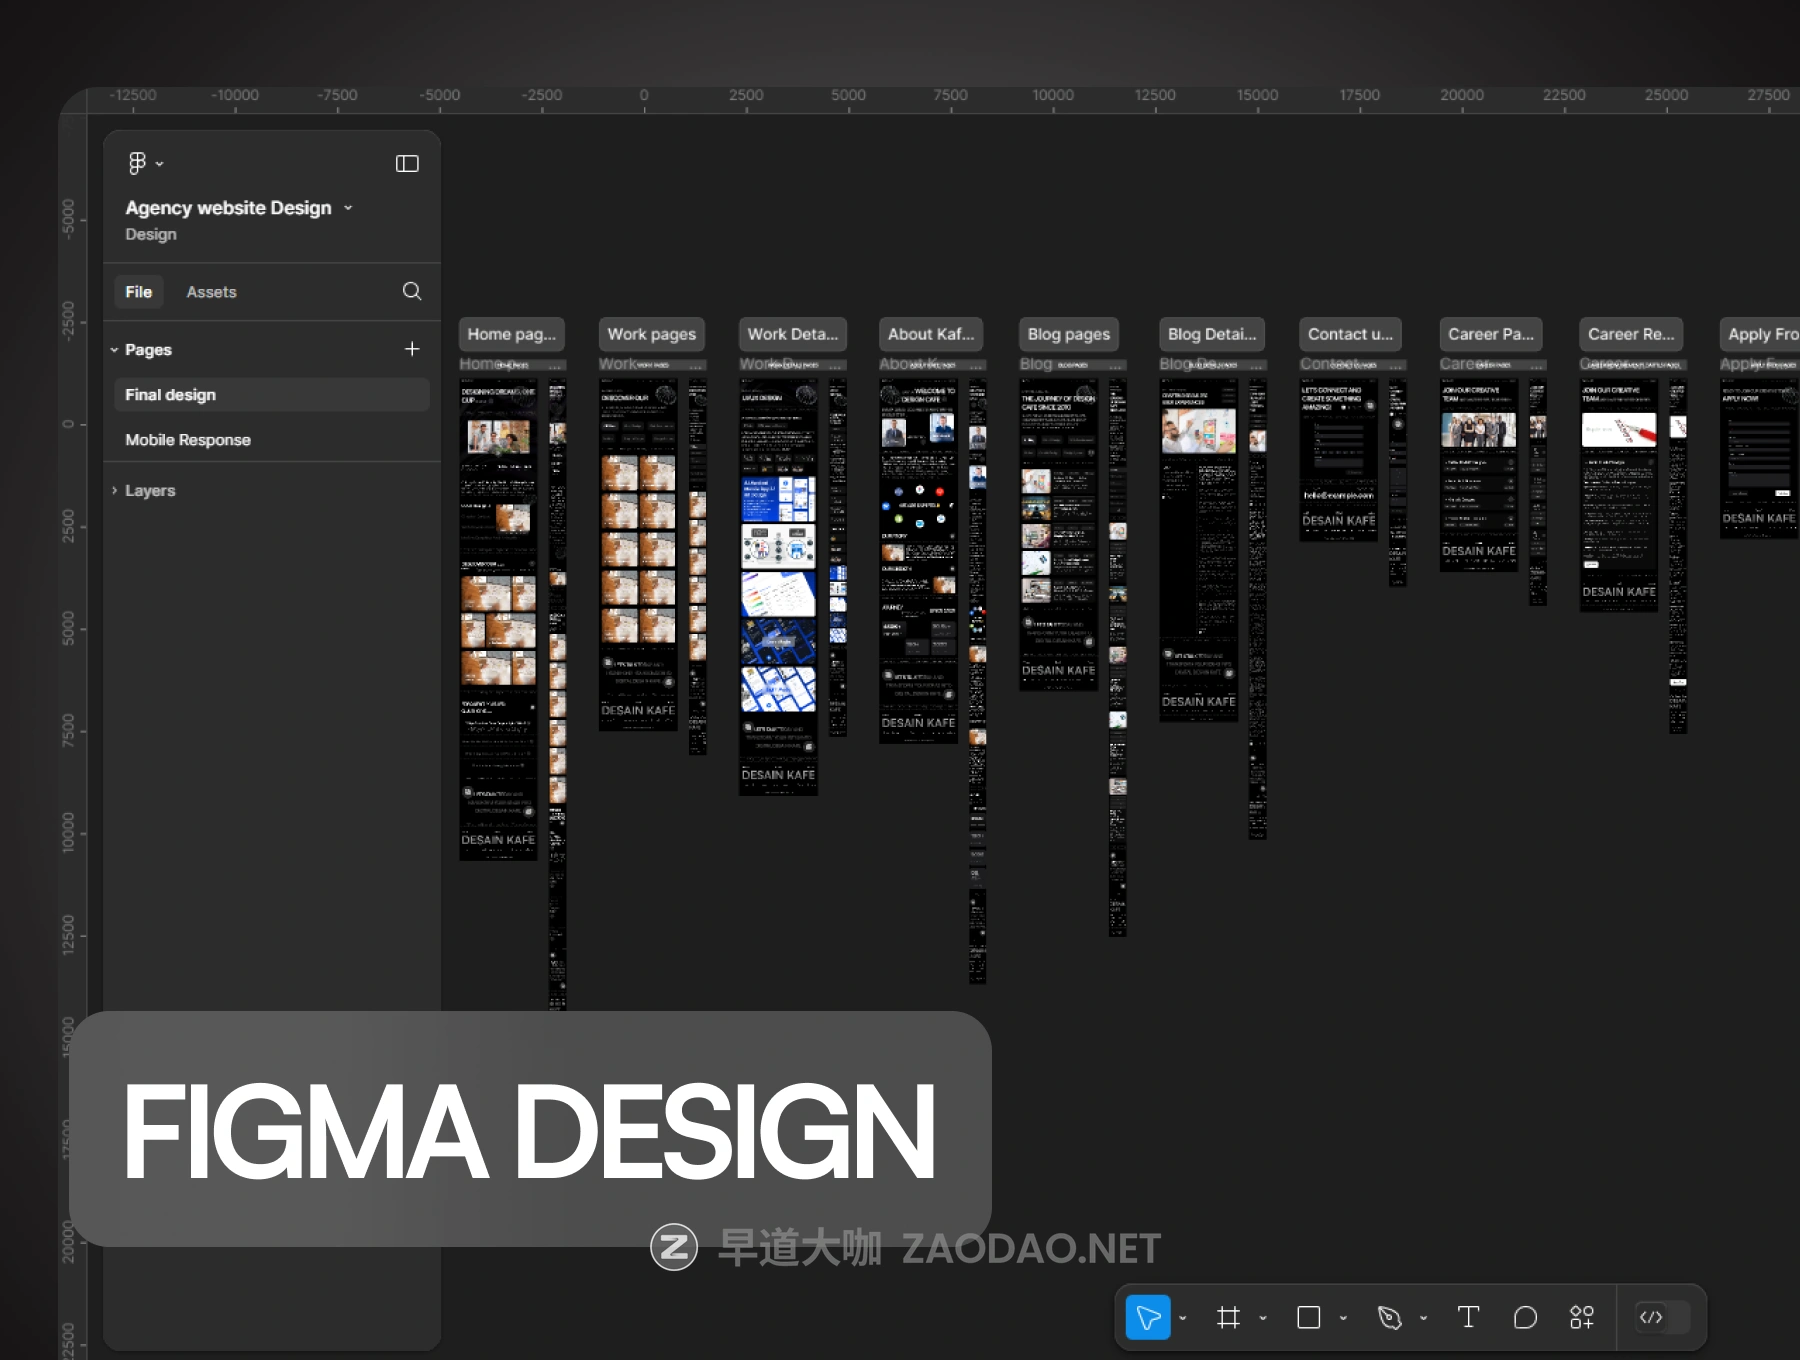
Task: Select the Text tool
Action: [x=1468, y=1317]
